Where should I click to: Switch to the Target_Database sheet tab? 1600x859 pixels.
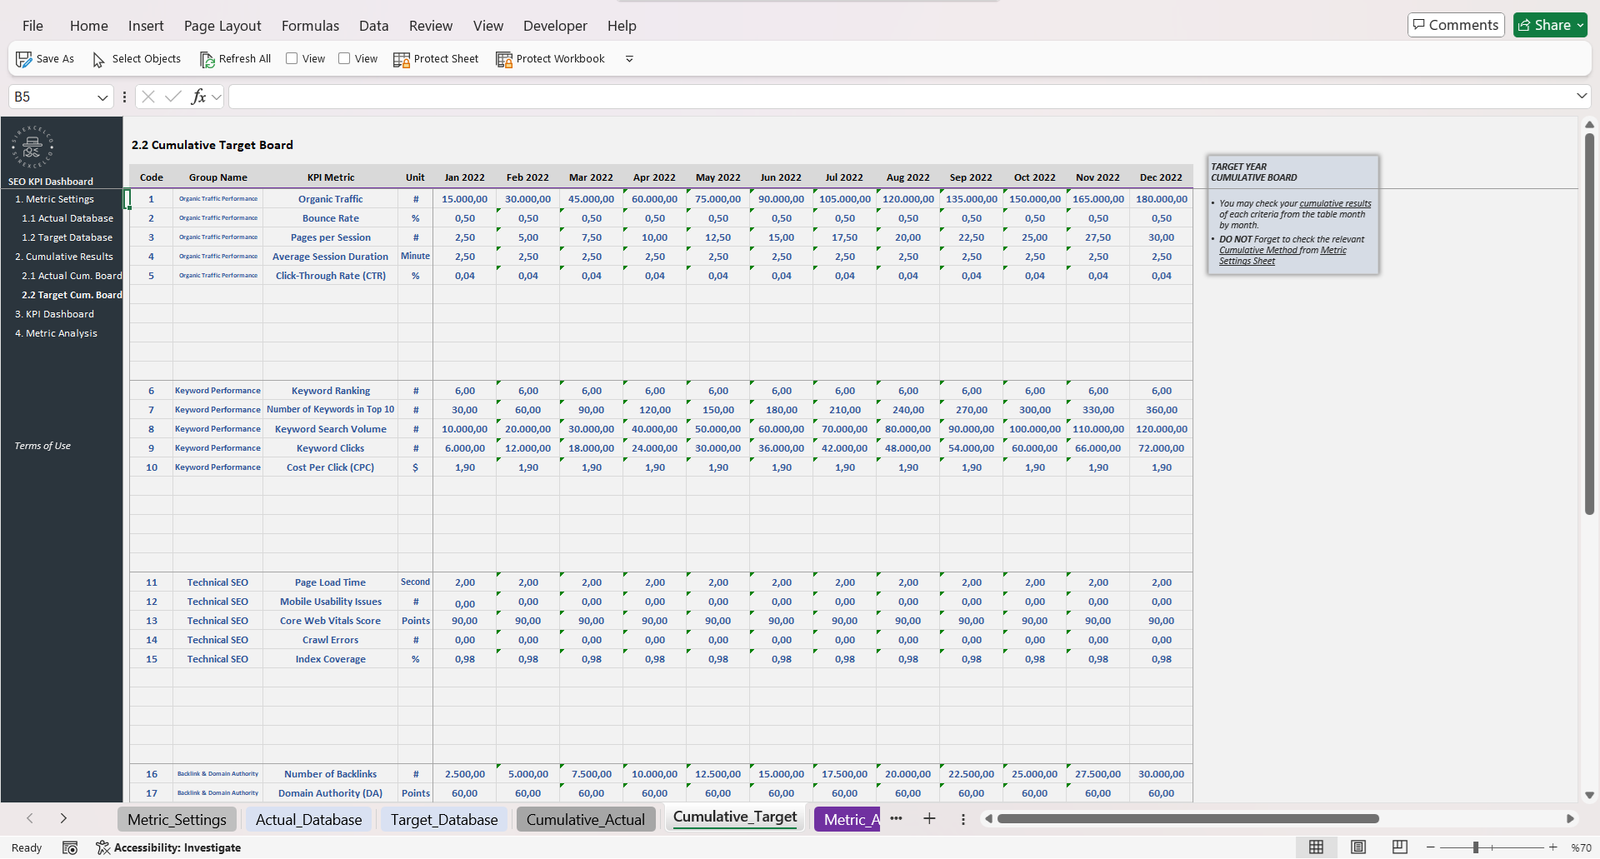tap(444, 820)
